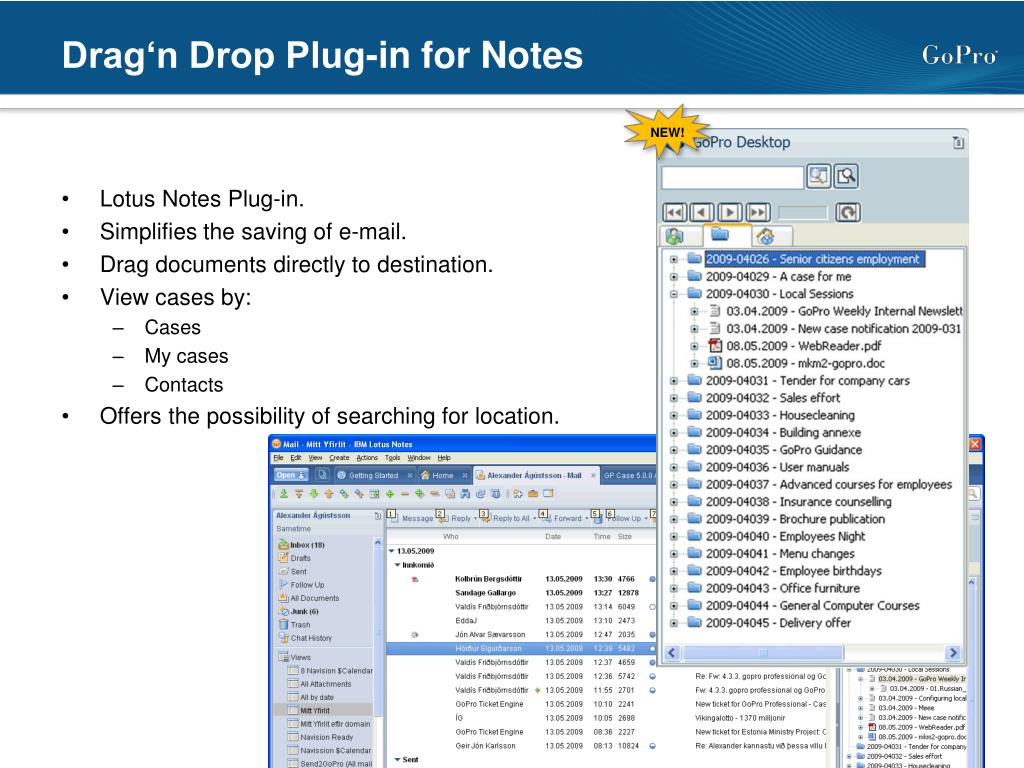The height and width of the screenshot is (768, 1024).
Task: Click the Open button in Lotus Notes
Action: point(290,475)
